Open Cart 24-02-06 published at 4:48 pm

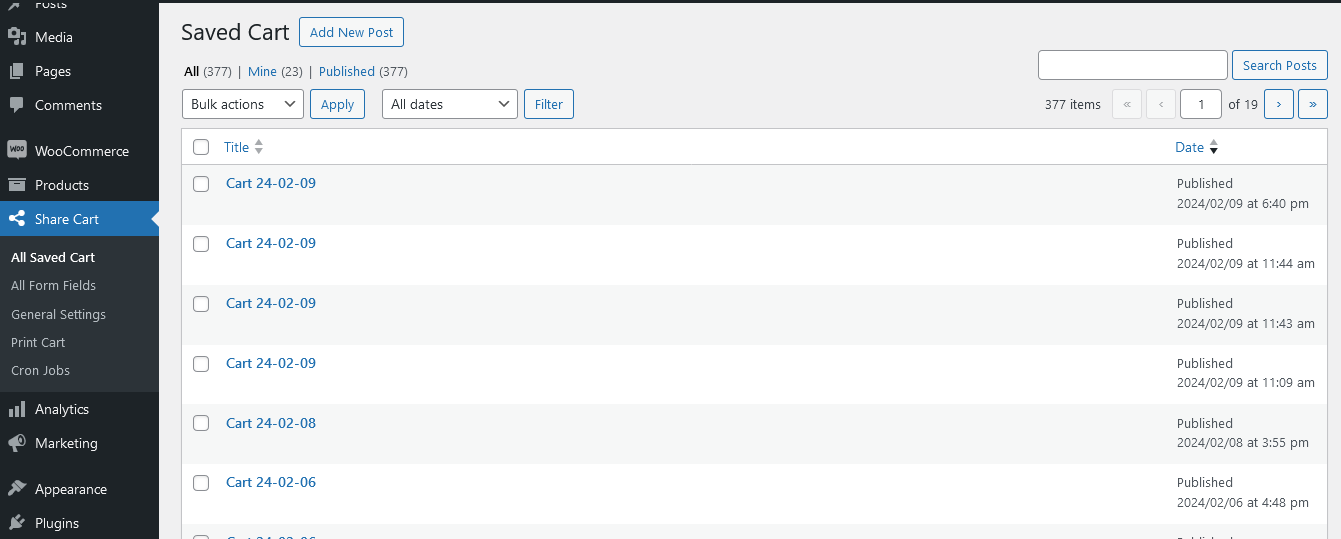[271, 482]
